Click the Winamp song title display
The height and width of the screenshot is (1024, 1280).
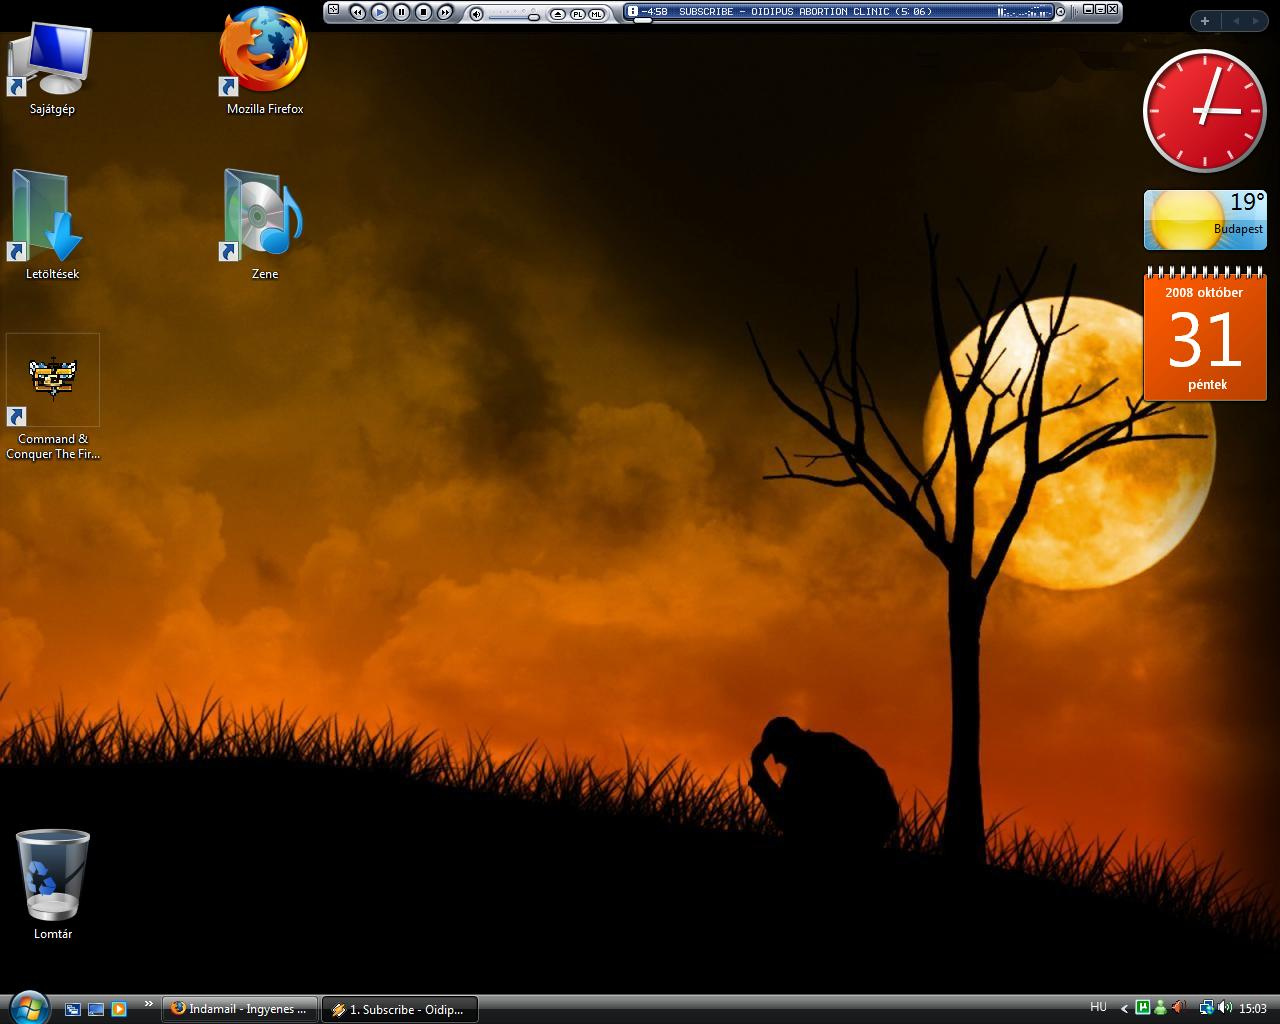[x=805, y=11]
